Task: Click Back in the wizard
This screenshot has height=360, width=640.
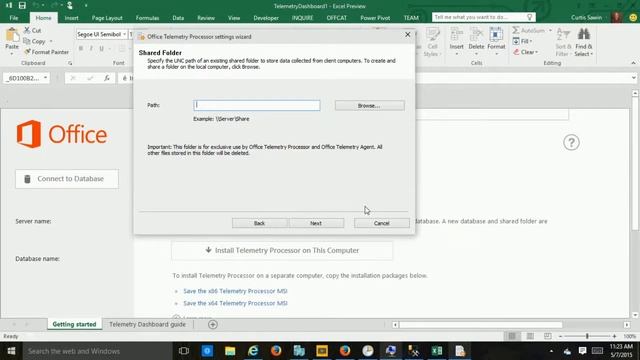Action: 259,223
